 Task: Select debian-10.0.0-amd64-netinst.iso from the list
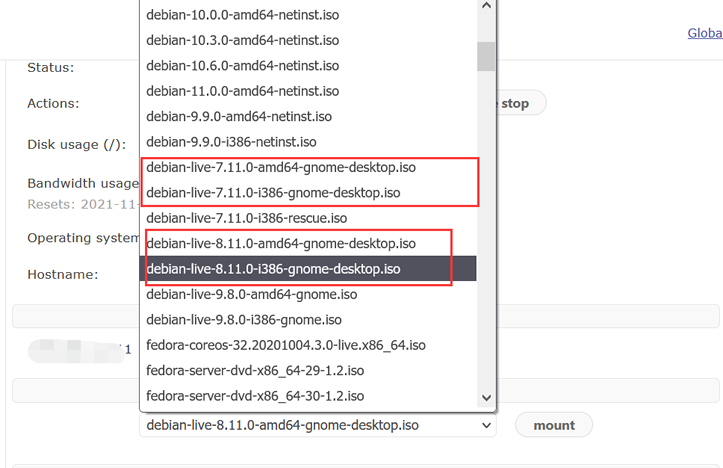point(308,15)
